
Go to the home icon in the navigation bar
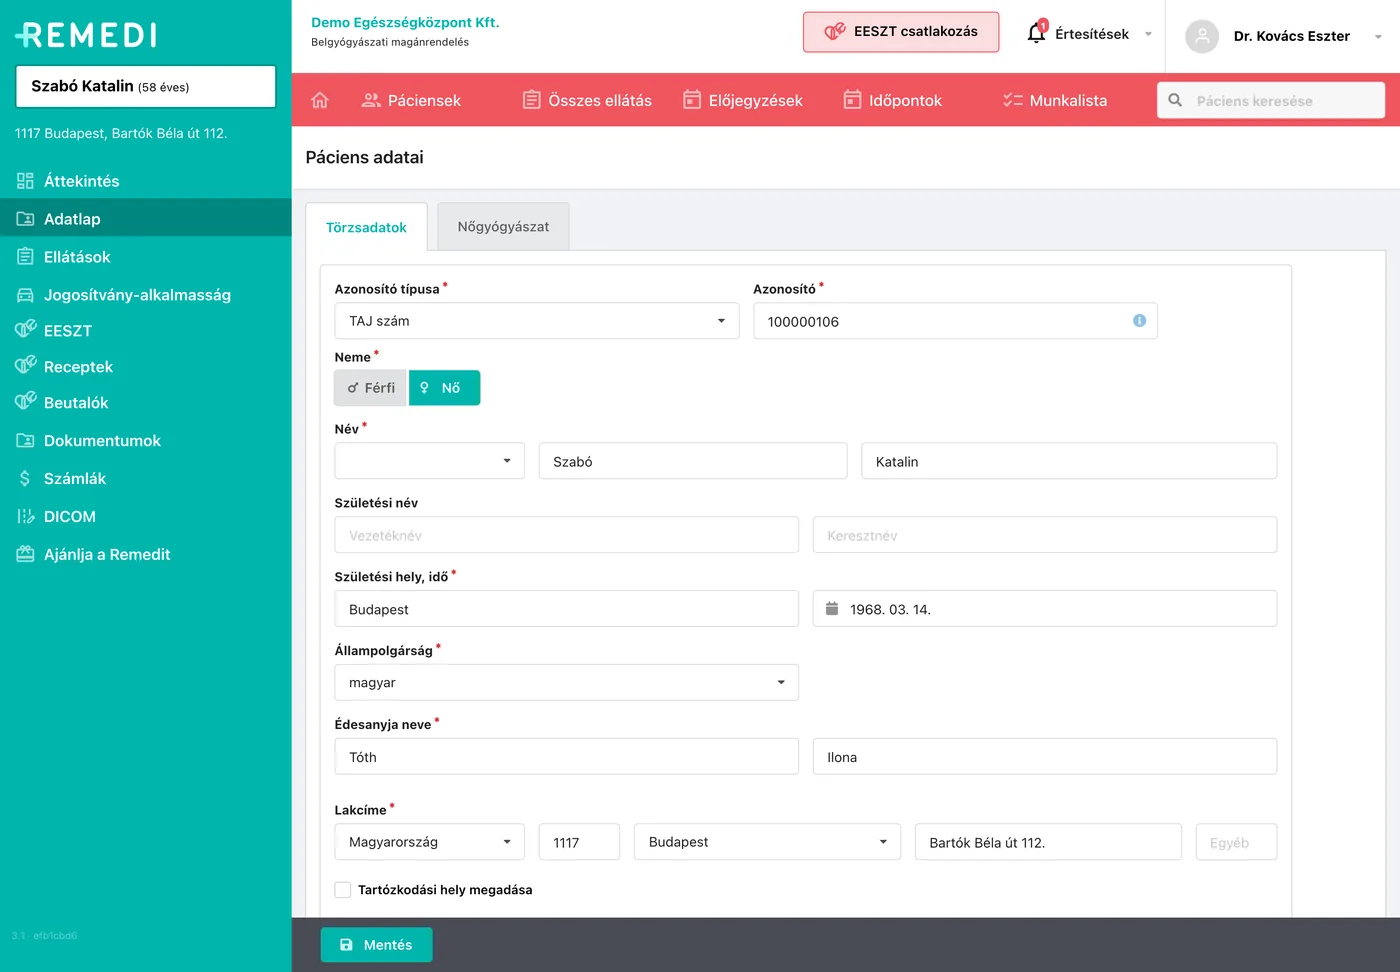coord(320,100)
